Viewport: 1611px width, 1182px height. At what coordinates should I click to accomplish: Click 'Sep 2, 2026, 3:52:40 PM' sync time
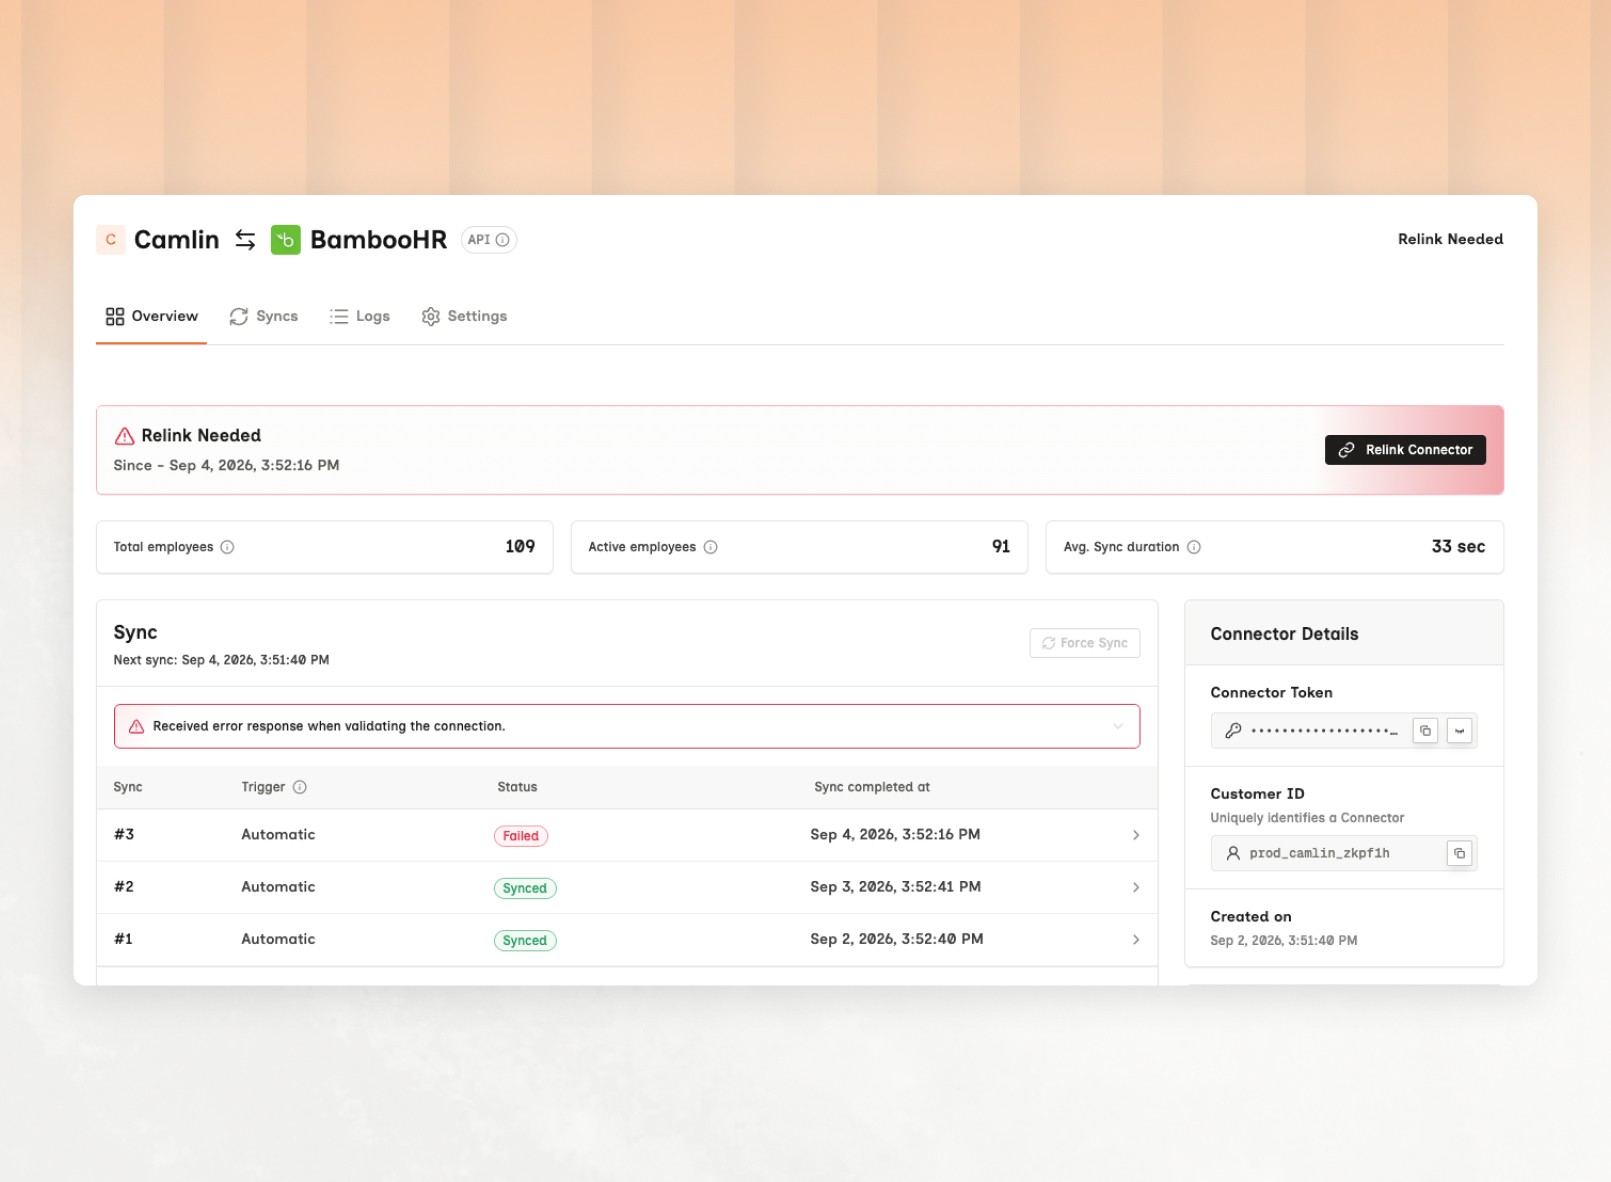coord(897,939)
